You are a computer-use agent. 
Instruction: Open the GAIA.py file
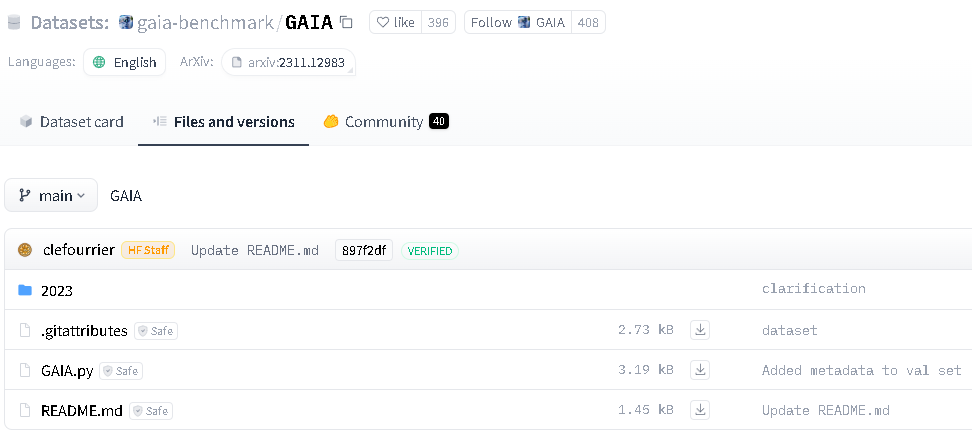(x=67, y=371)
